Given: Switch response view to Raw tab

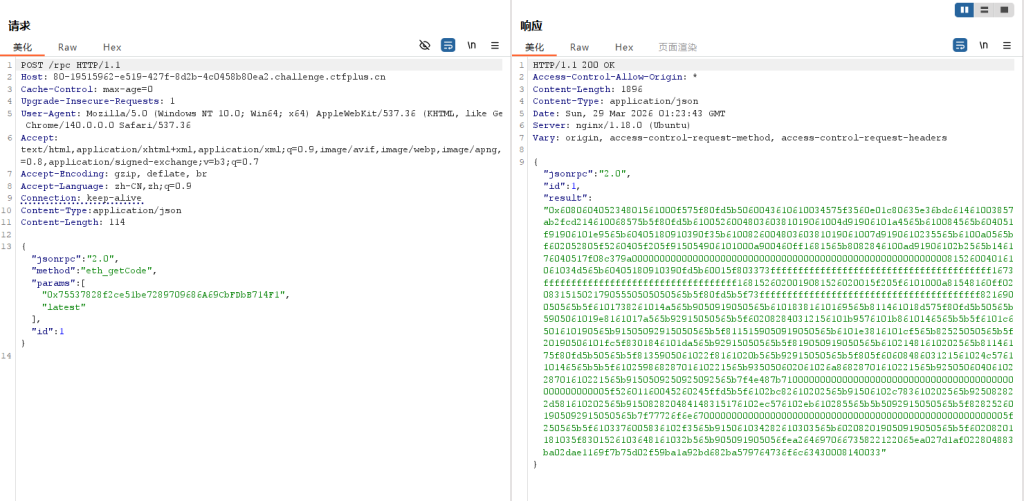Looking at the screenshot, I should point(579,47).
